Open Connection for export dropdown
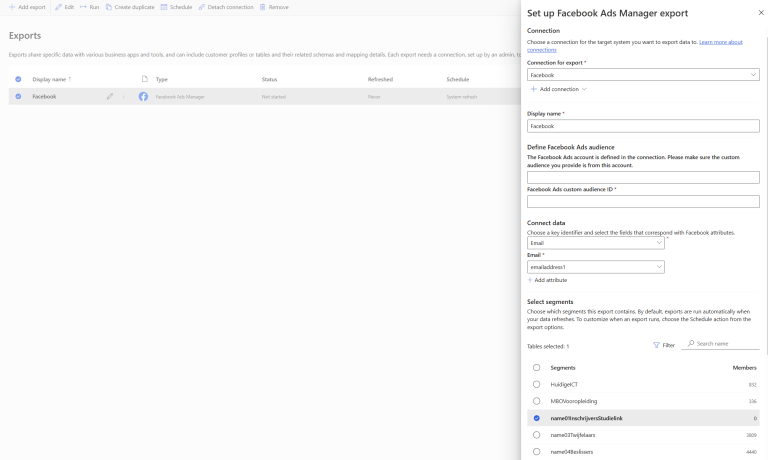Viewport: 768px width, 460px height. coord(643,74)
